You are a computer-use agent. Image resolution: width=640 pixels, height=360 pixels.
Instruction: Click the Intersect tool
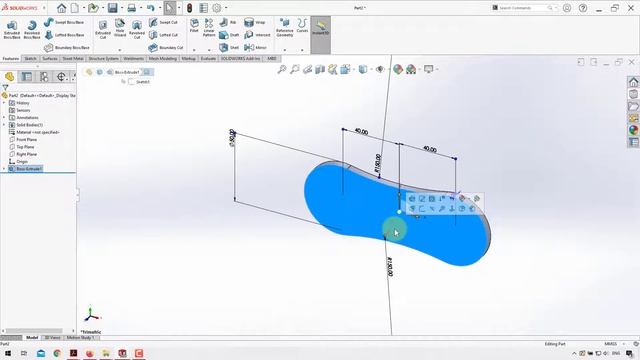(257, 35)
